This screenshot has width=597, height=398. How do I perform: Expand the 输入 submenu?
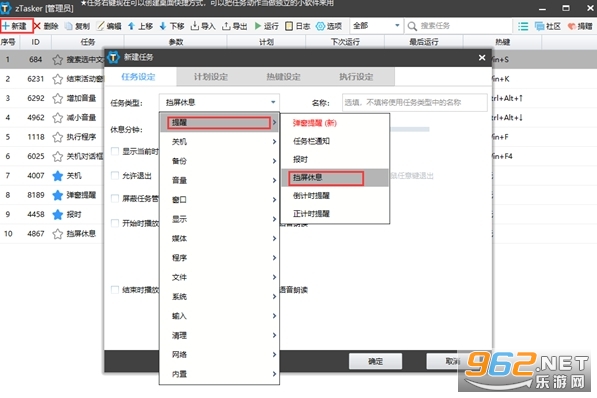[x=219, y=316]
